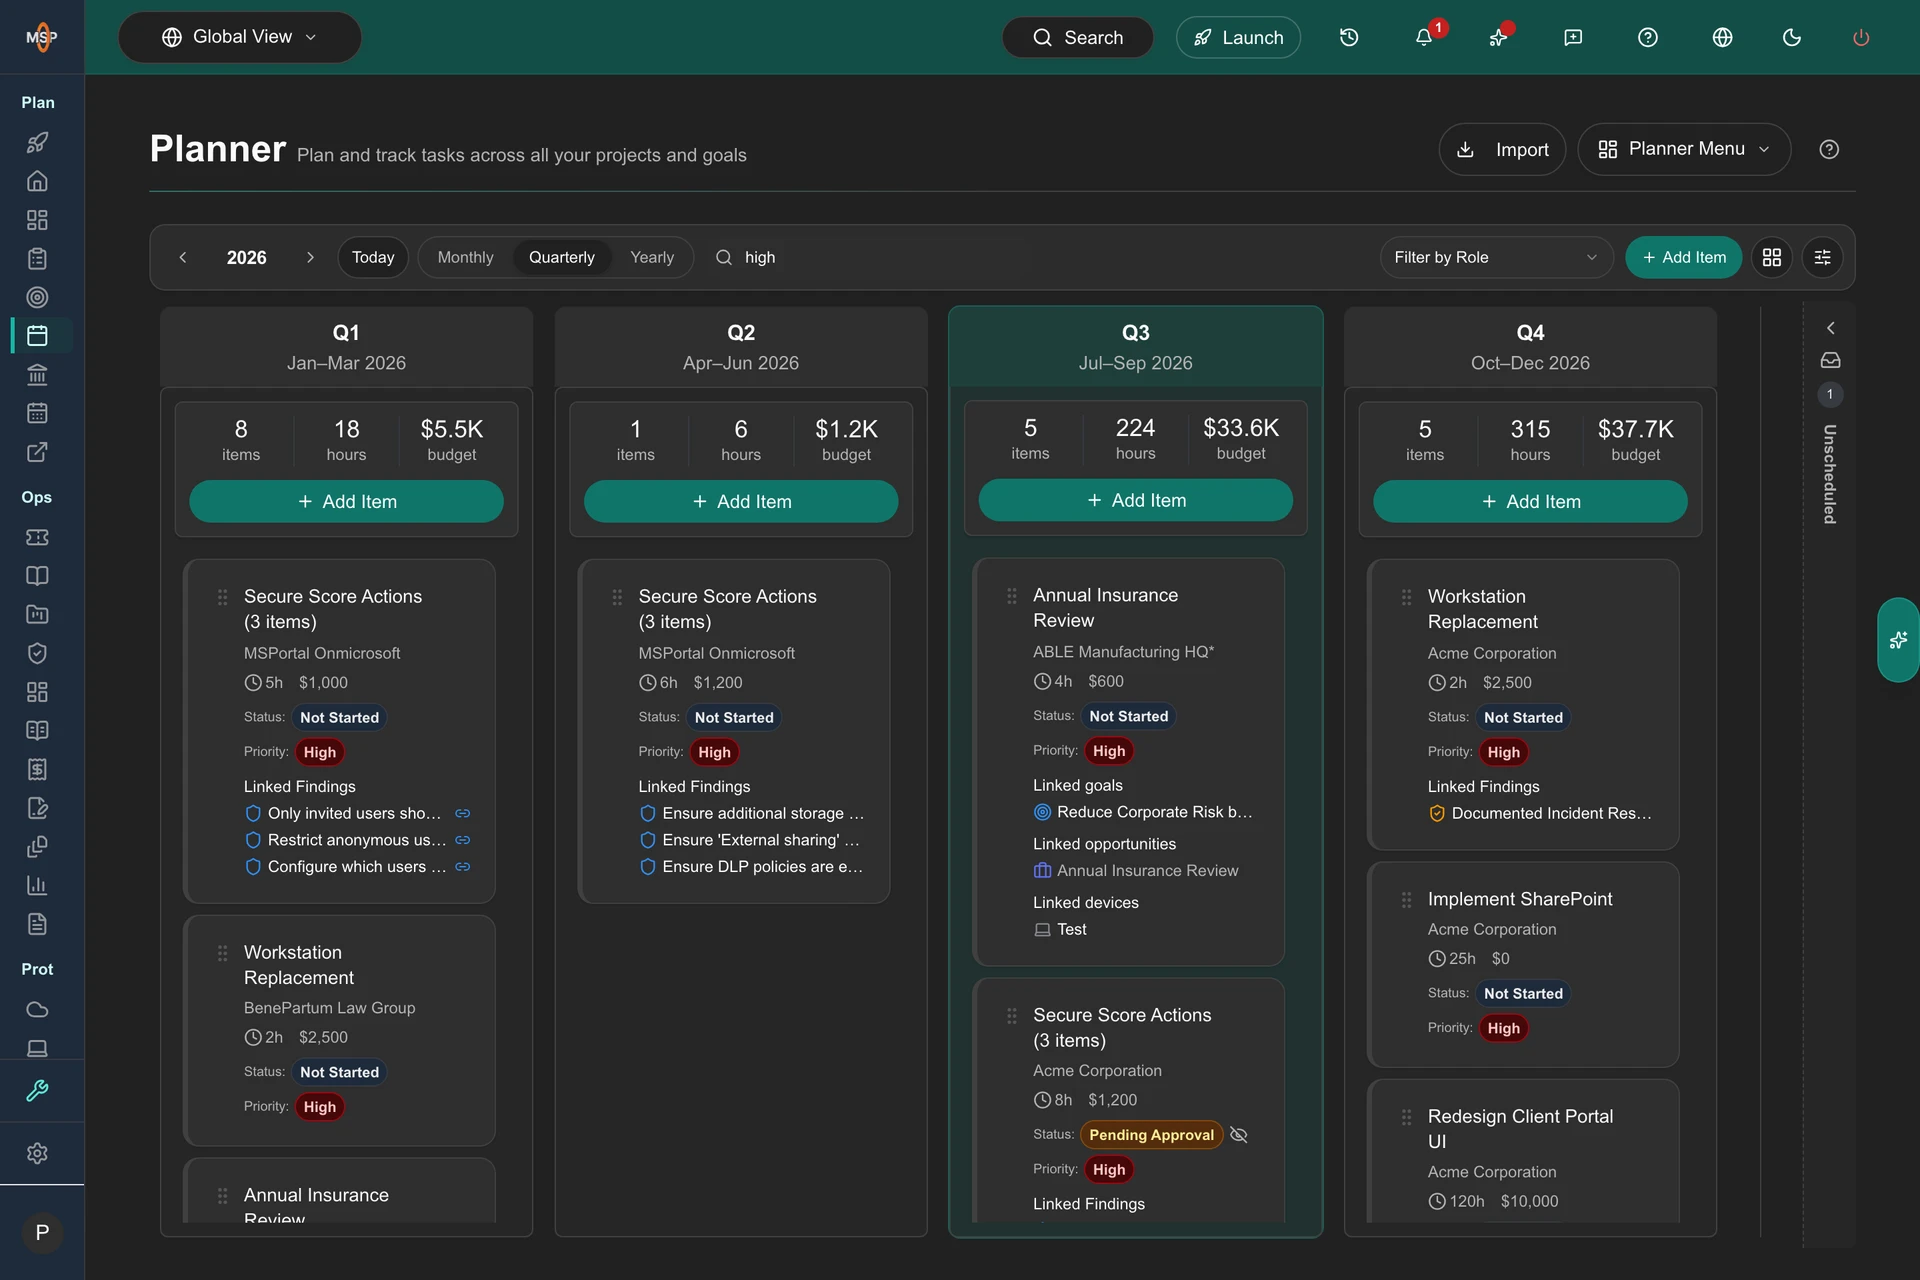The height and width of the screenshot is (1280, 1920).
Task: Open the target goals icon in sidebar
Action: pyautogui.click(x=37, y=297)
